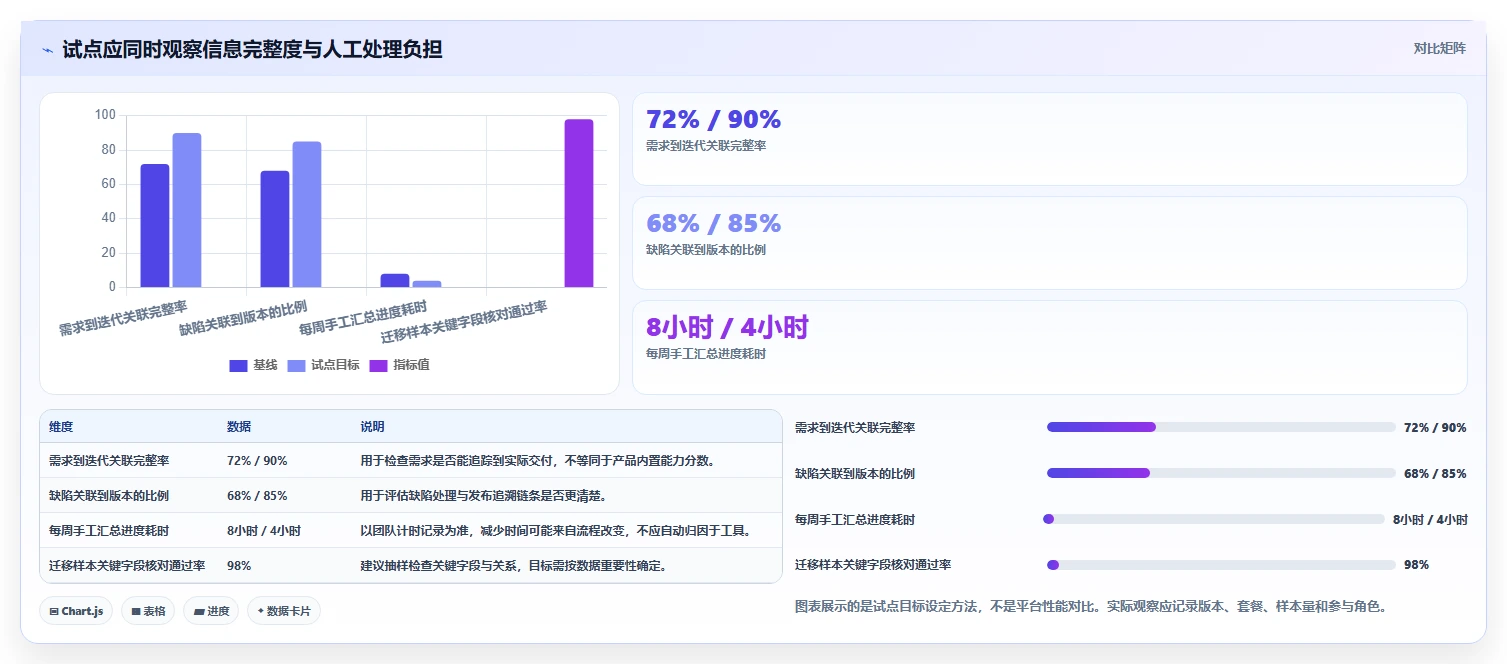Click the 98% value beside progress bar

[x=1416, y=565]
